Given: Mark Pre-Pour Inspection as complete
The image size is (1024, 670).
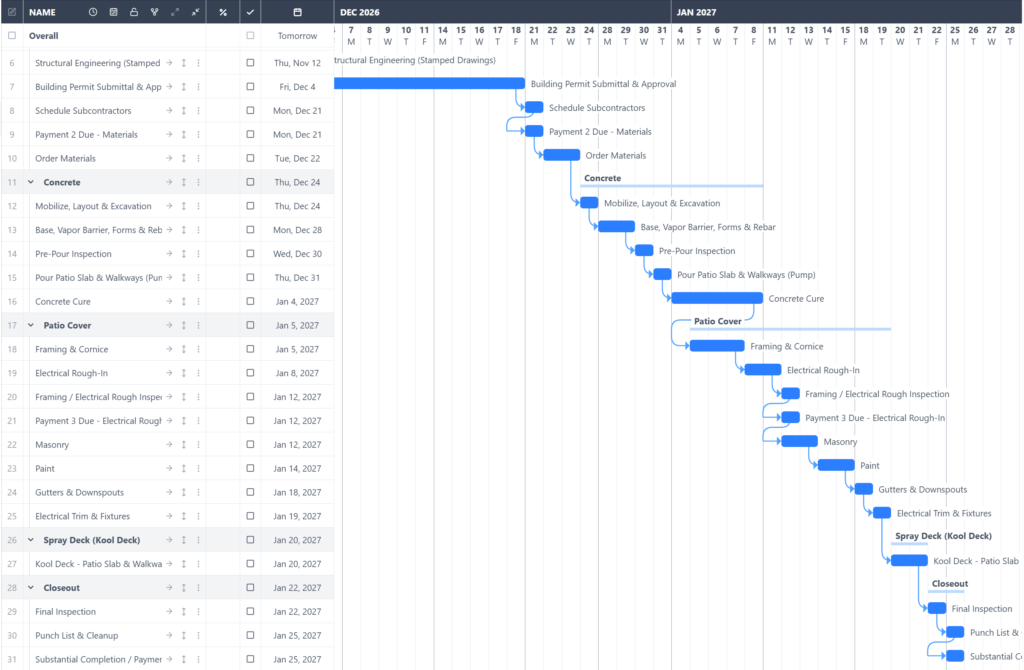Looking at the screenshot, I should [250, 253].
